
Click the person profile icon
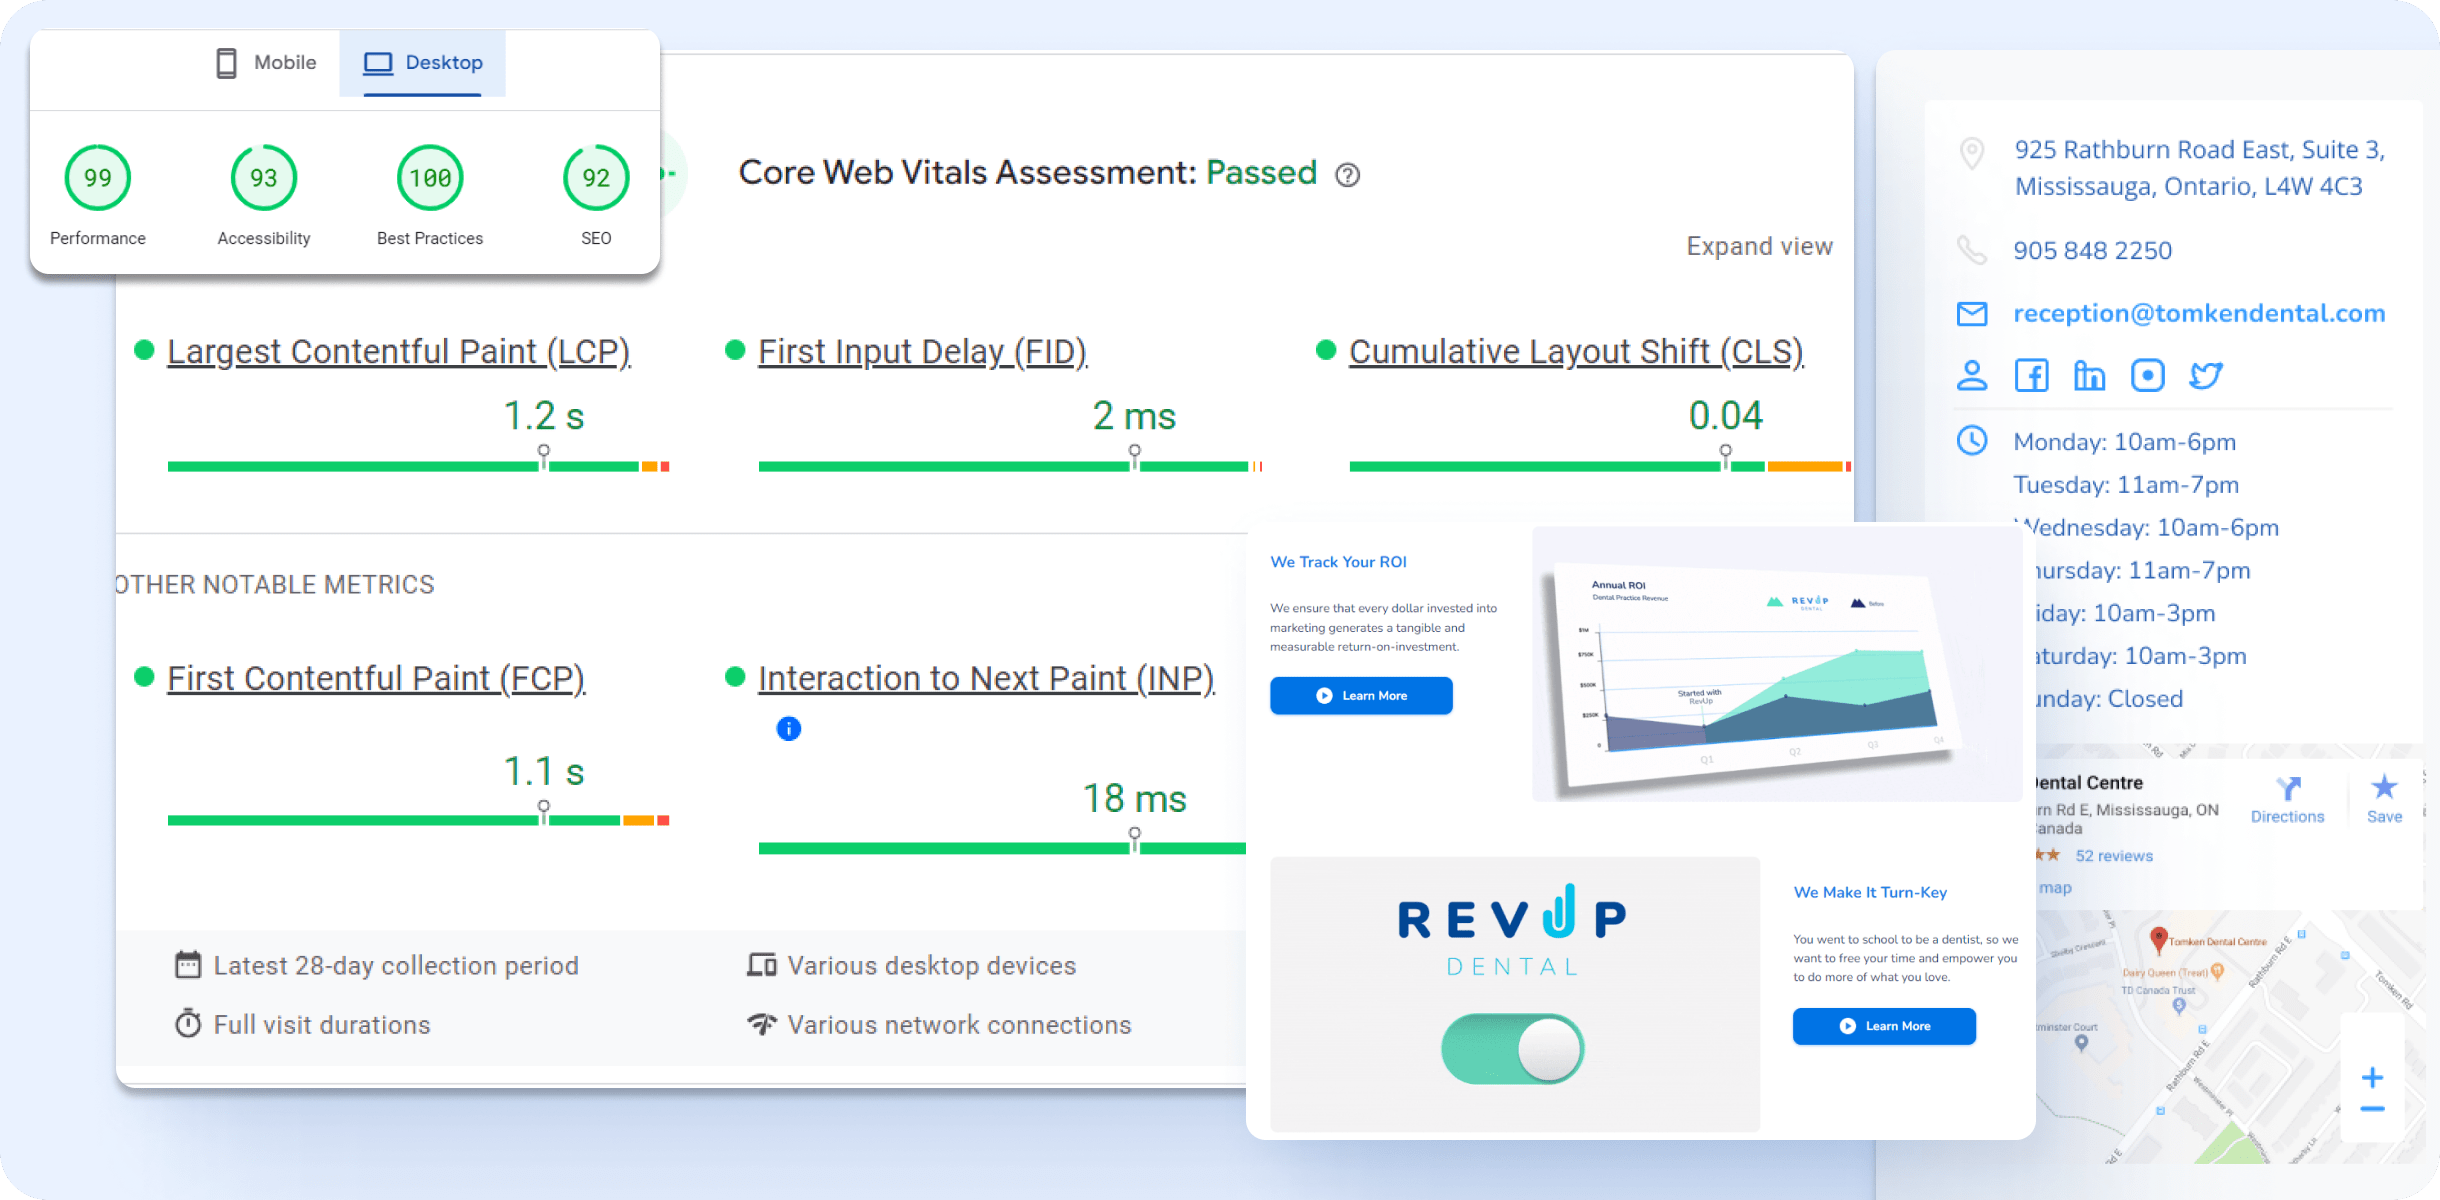[1972, 376]
